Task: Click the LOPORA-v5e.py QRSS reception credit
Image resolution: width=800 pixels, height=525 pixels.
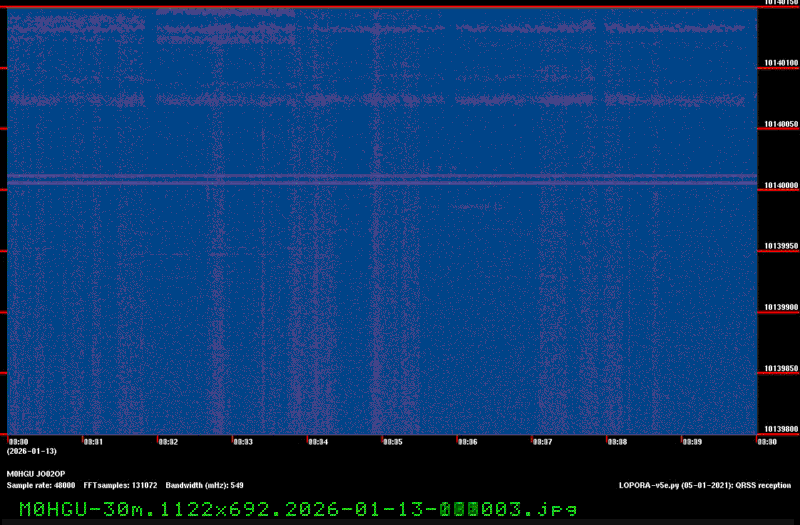Action: (x=704, y=485)
